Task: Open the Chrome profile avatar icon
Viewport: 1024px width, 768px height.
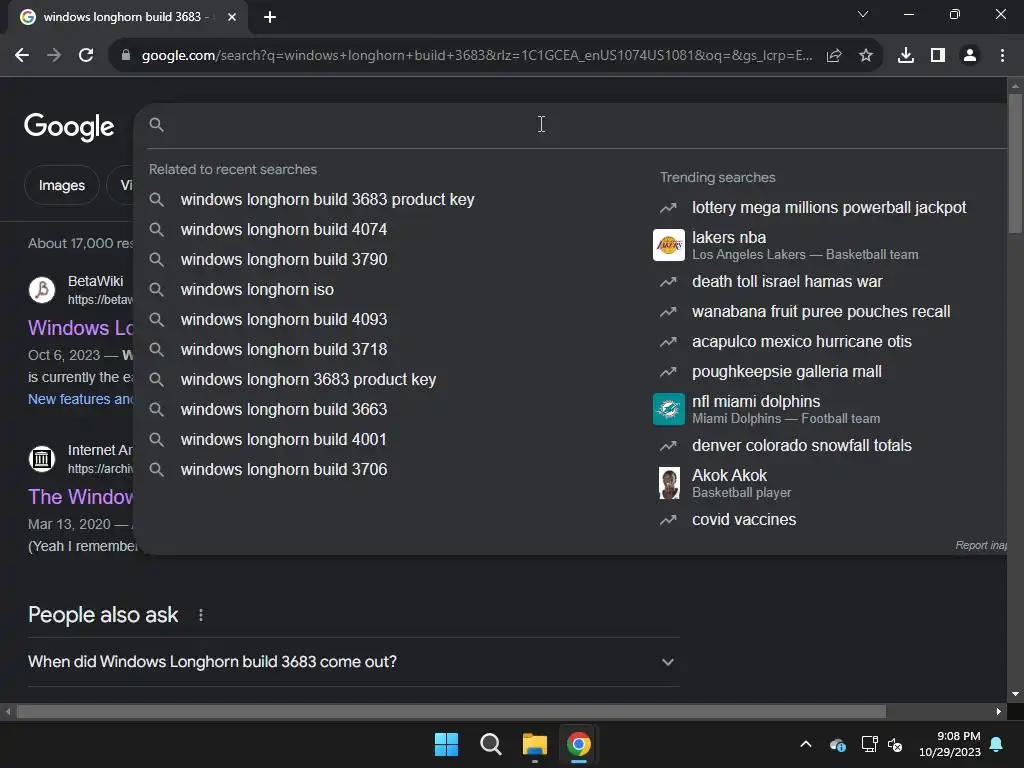Action: tap(970, 56)
